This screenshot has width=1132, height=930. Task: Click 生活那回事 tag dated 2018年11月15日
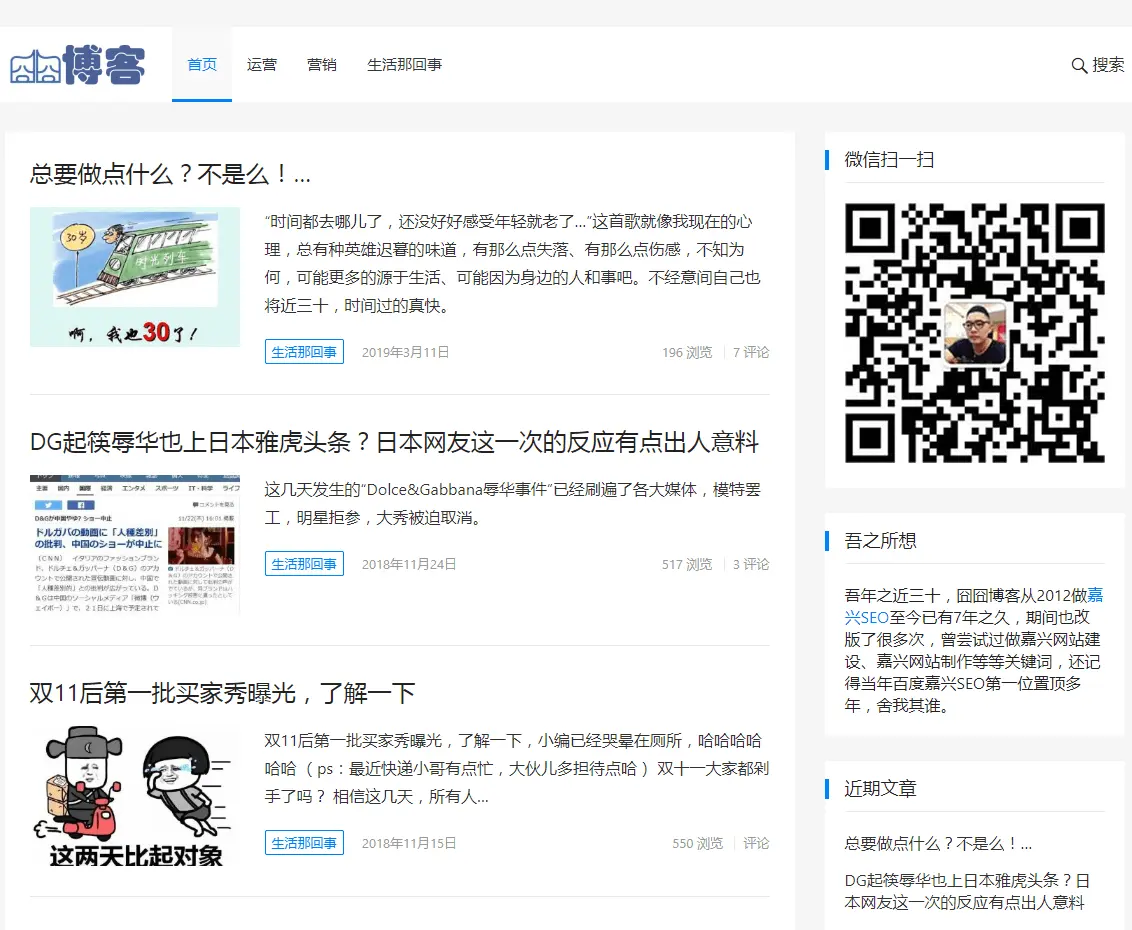coord(304,843)
